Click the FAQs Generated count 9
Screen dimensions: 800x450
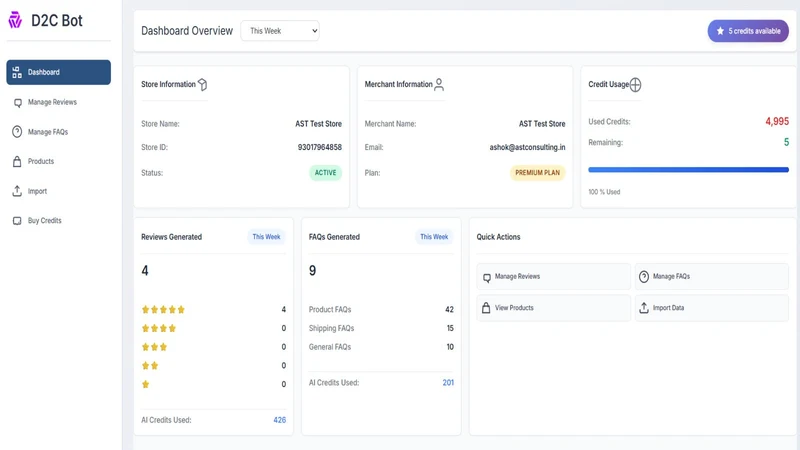(312, 270)
